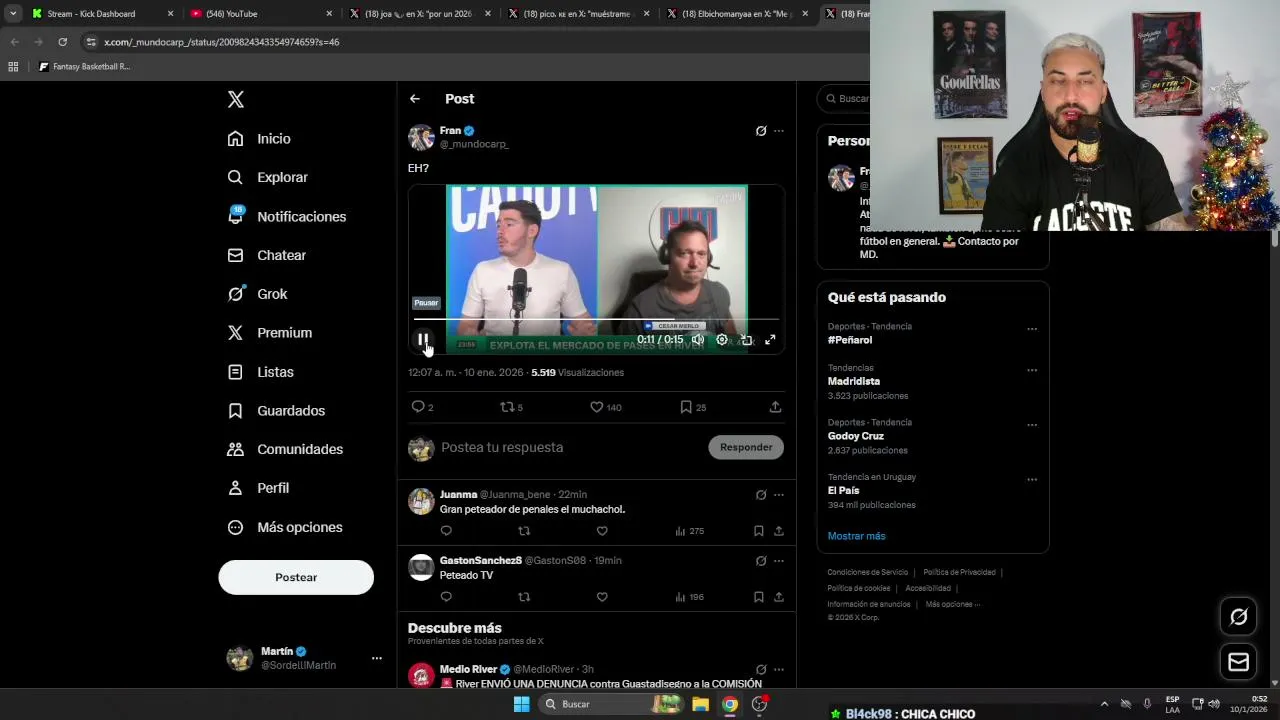
Task: Reload the page in the browser
Action: coord(62,42)
